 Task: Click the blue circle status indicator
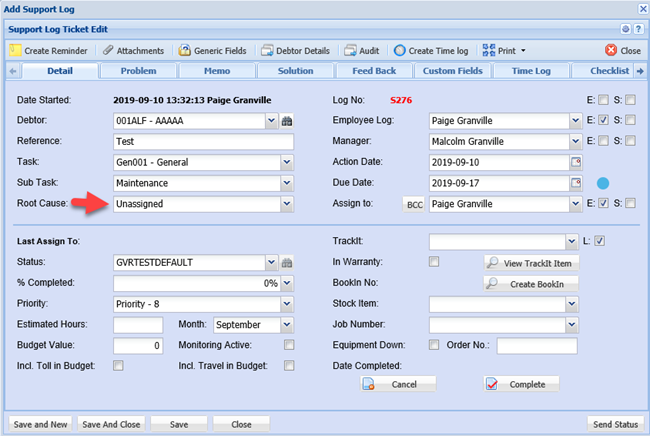click(x=603, y=183)
